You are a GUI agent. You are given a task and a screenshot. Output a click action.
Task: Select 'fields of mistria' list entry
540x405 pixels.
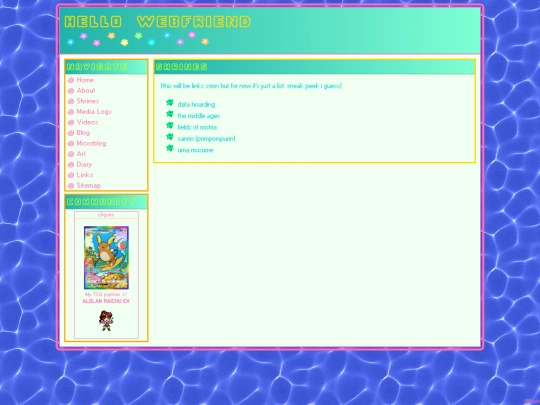(197, 127)
